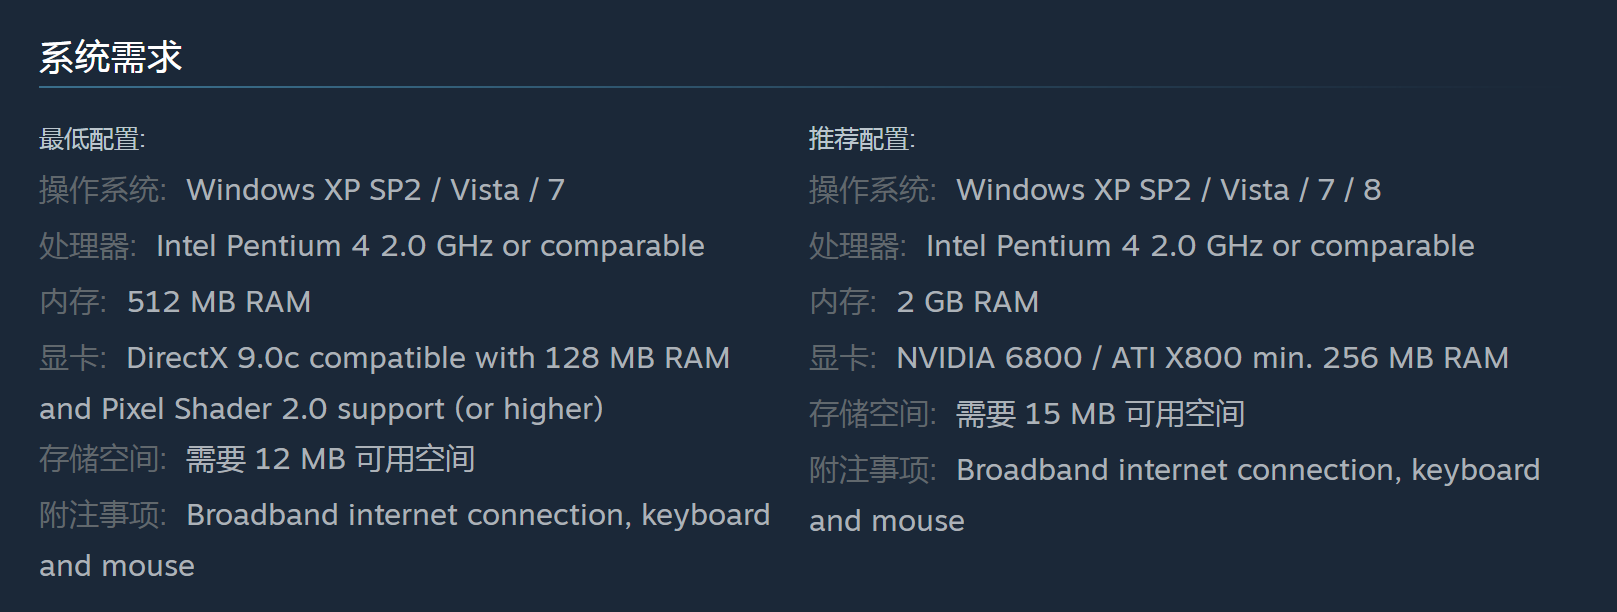Click minimum OS text Windows XP SP2 / Vista / 7
The image size is (1617, 612).
pyautogui.click(x=376, y=190)
